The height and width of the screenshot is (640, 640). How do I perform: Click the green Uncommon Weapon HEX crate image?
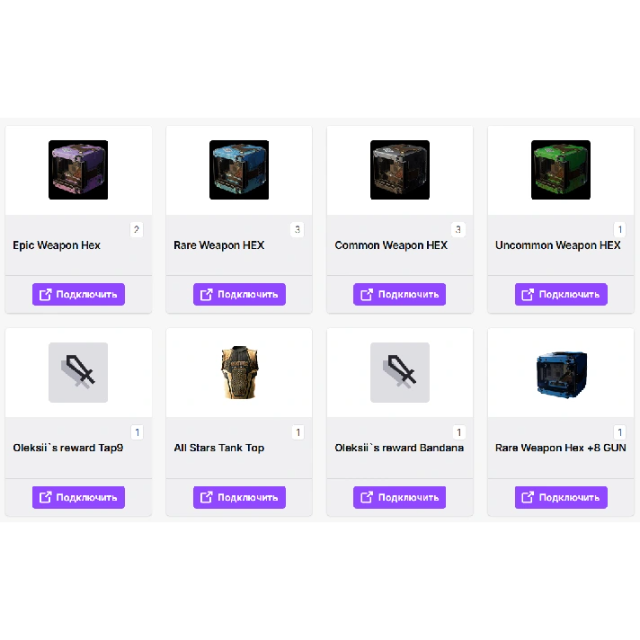click(560, 170)
